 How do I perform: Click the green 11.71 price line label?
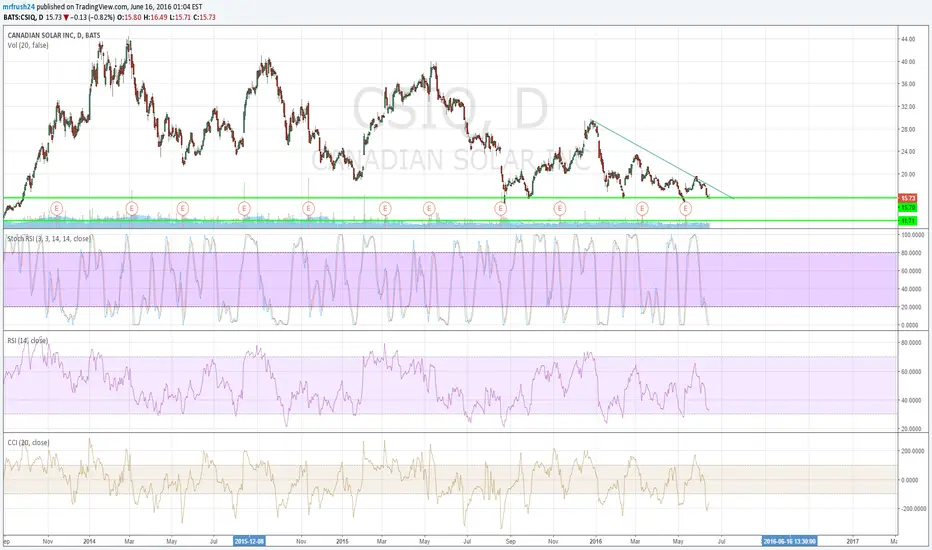908,221
